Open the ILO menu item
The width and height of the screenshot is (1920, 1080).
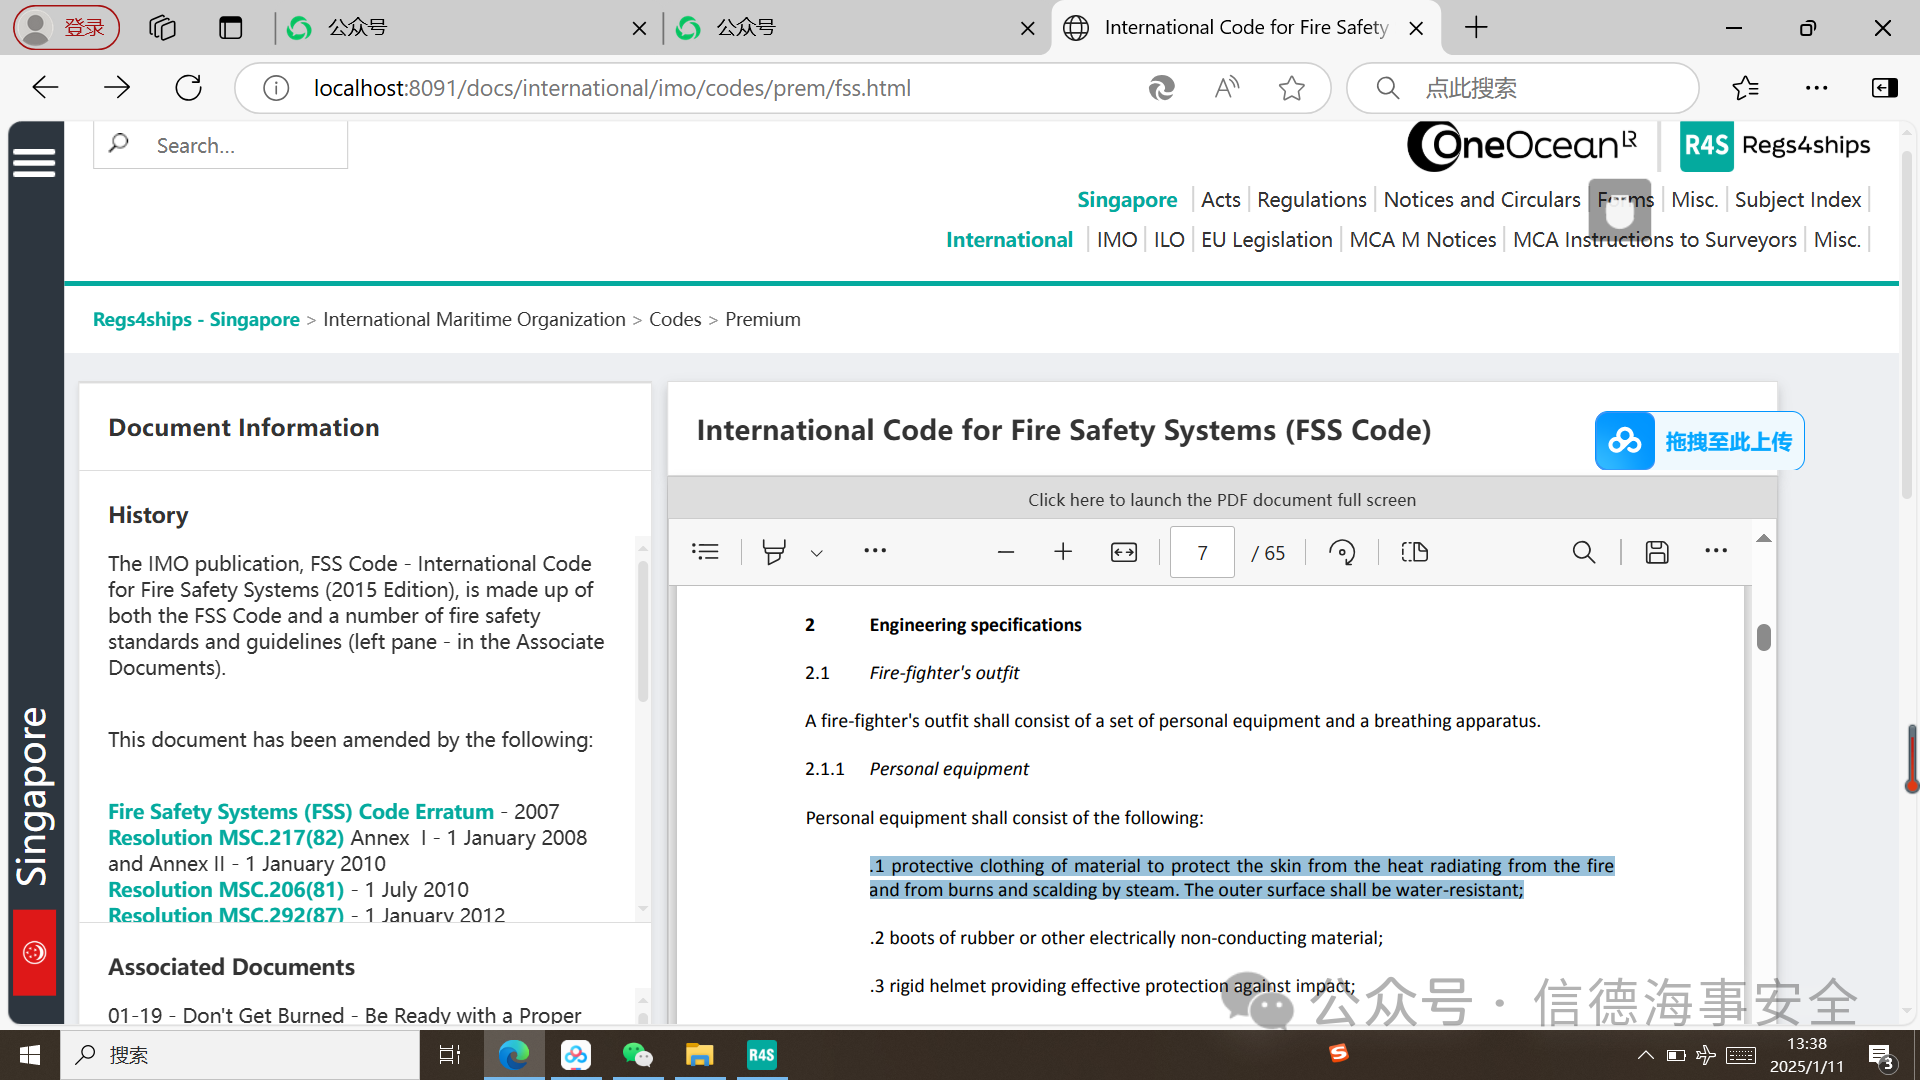1168,239
